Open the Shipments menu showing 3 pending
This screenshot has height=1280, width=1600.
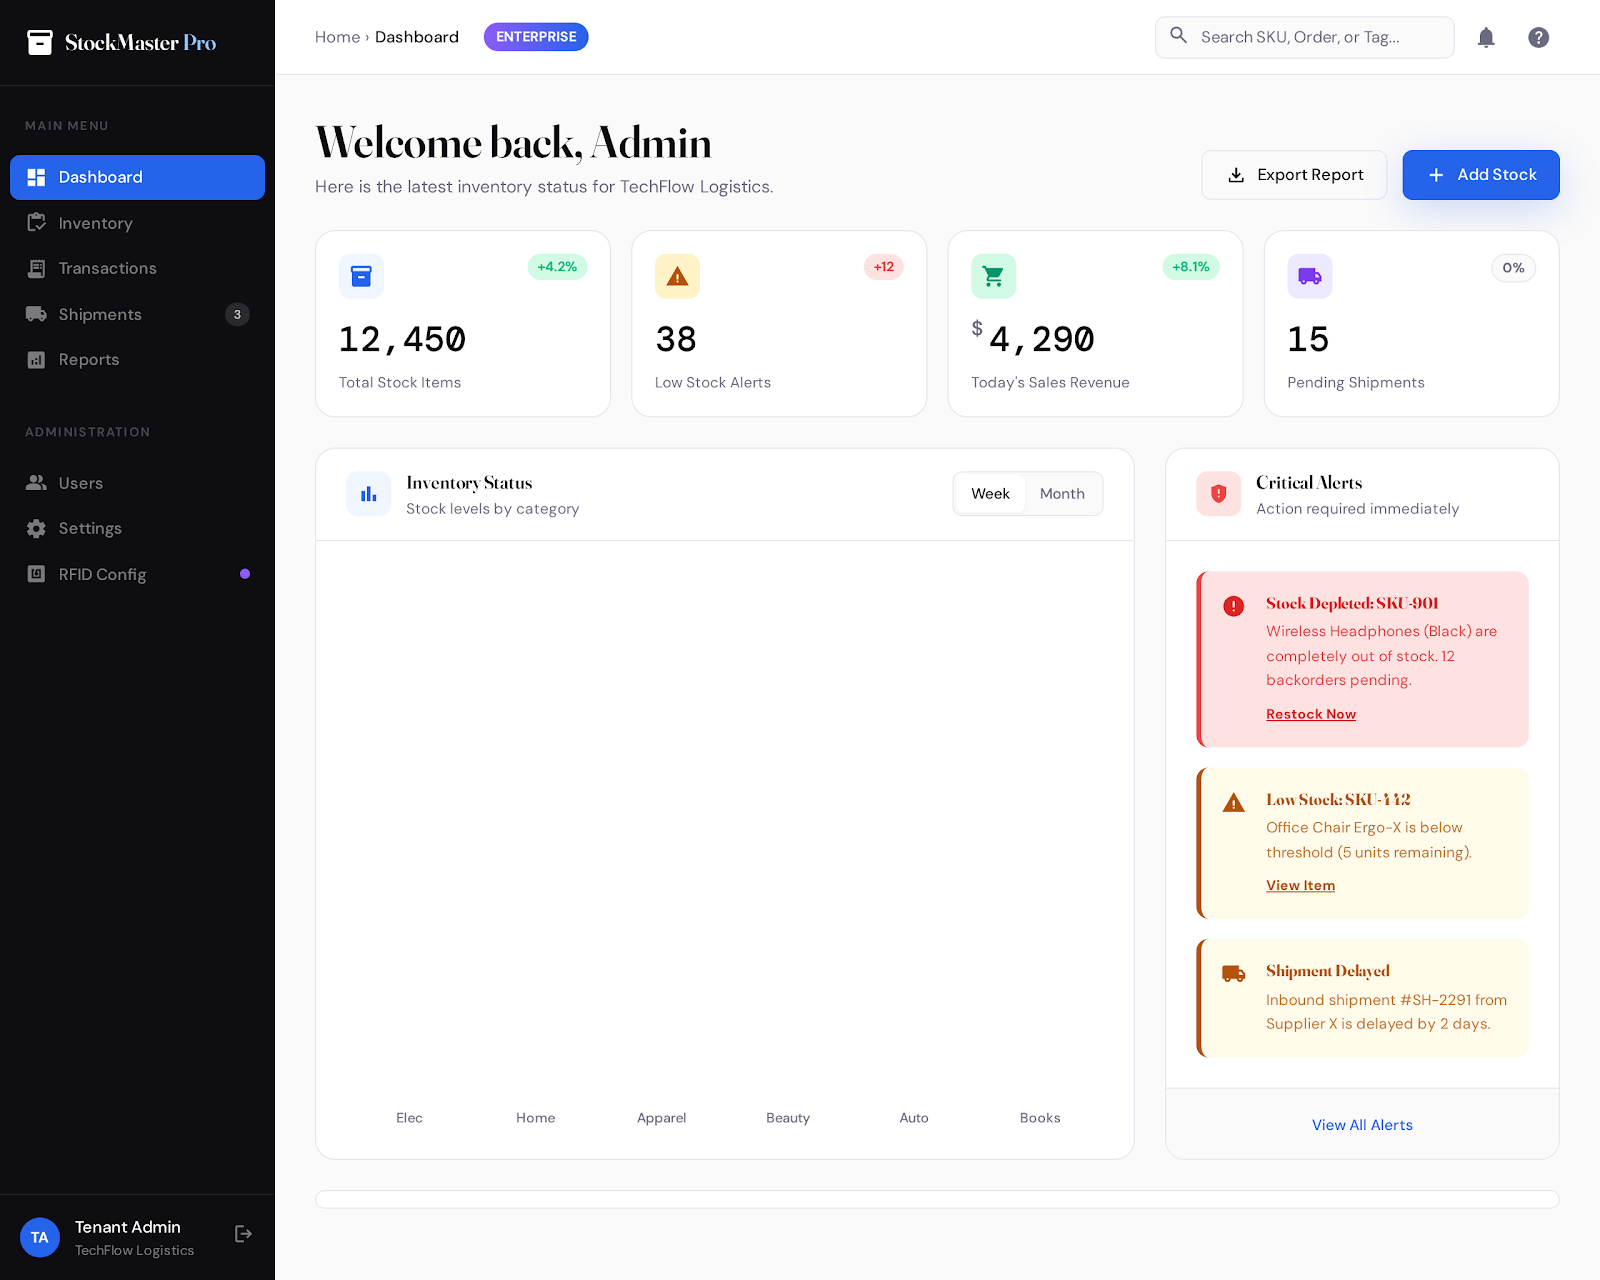(x=98, y=314)
